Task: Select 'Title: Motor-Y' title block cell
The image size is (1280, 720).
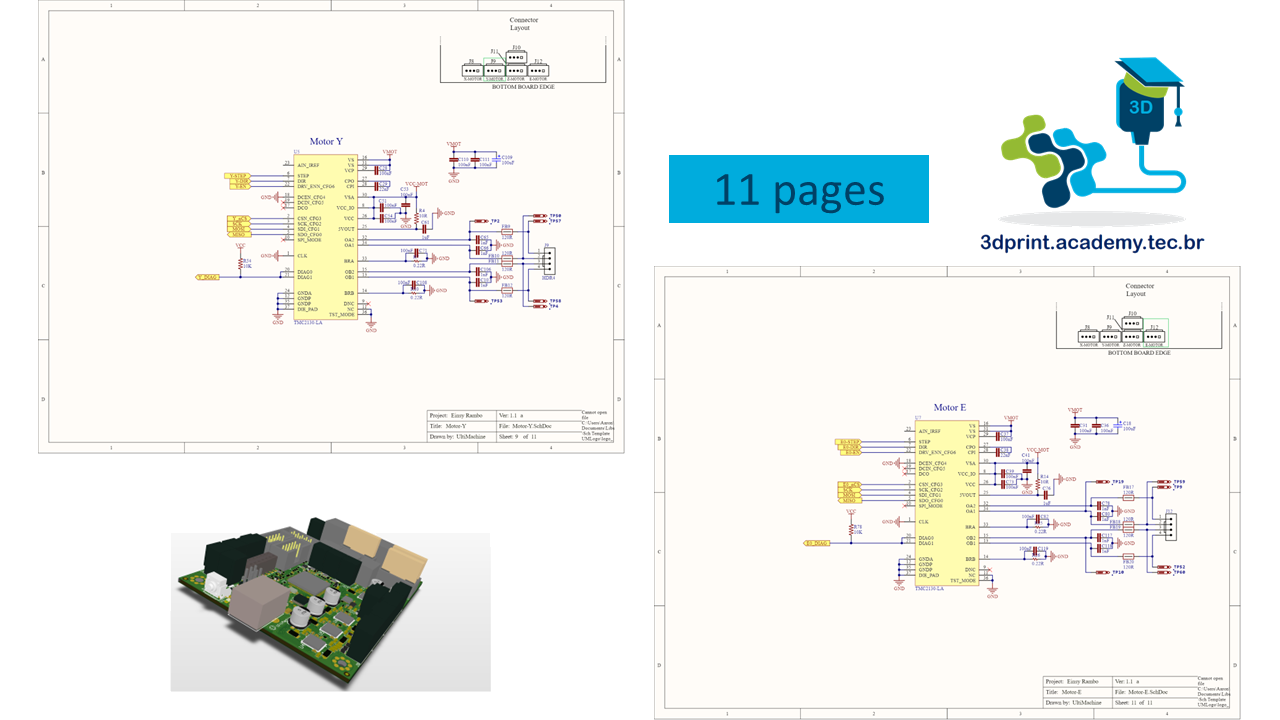Action: [461, 425]
